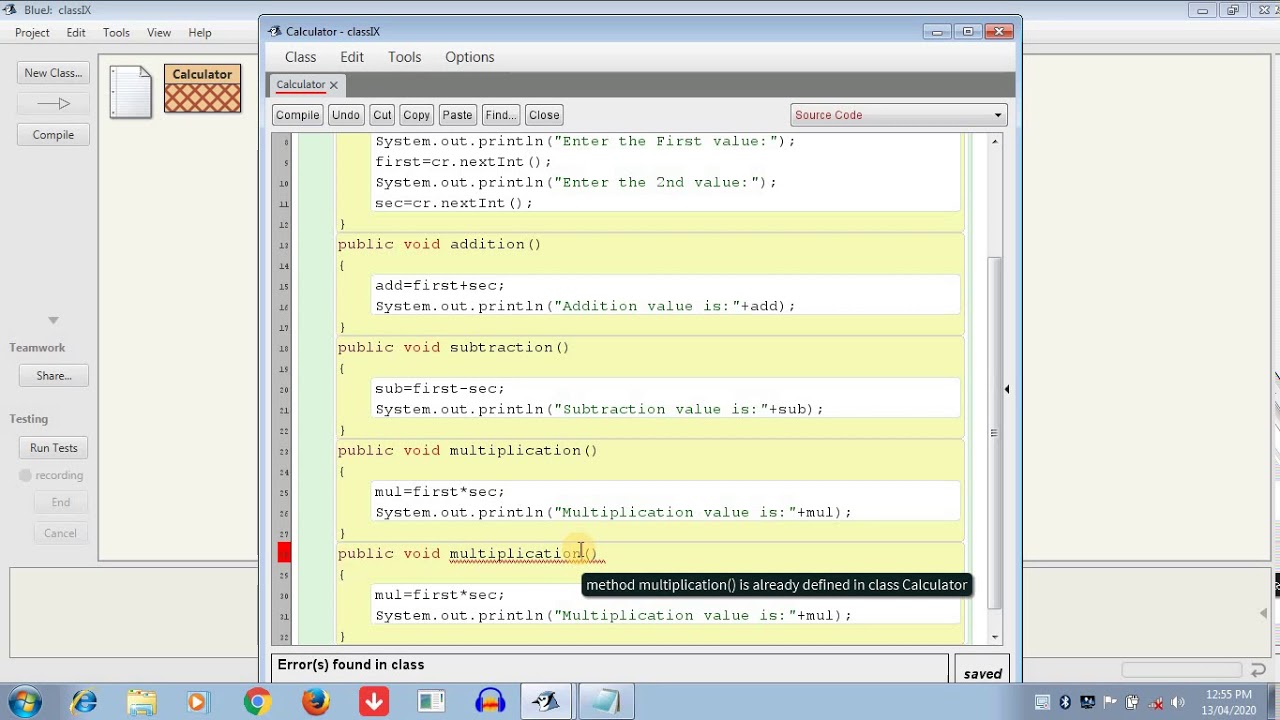Click Compile in BlueJ sidebar
This screenshot has width=1280, height=720.
pyautogui.click(x=53, y=135)
